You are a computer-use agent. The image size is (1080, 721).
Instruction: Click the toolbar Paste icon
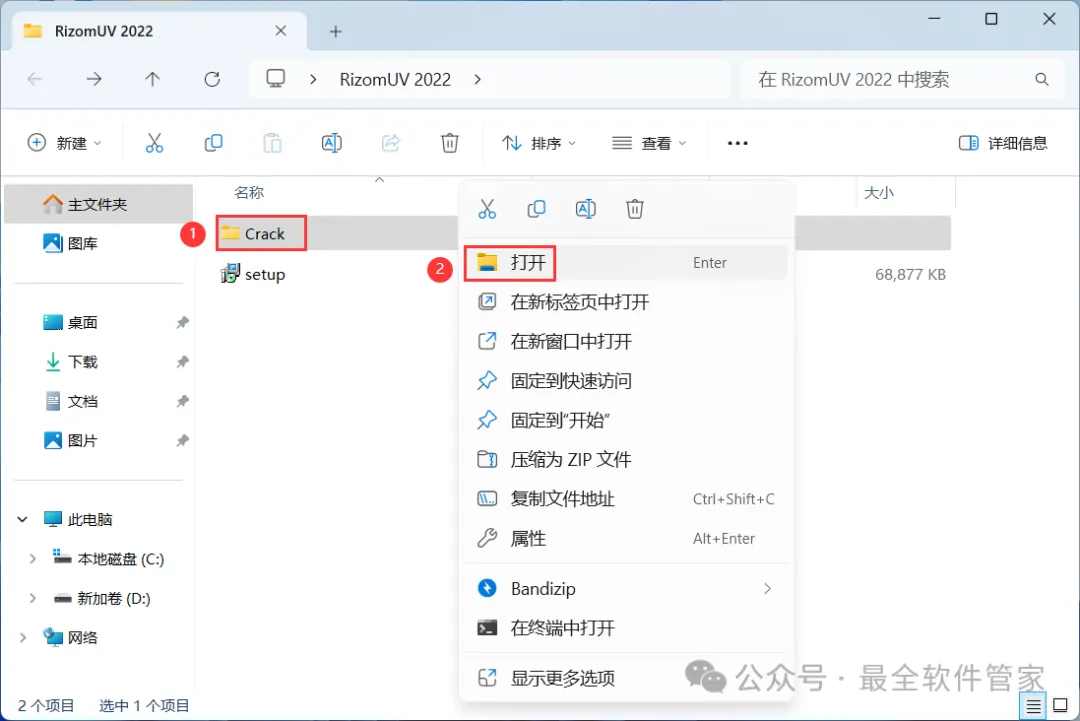pos(273,143)
